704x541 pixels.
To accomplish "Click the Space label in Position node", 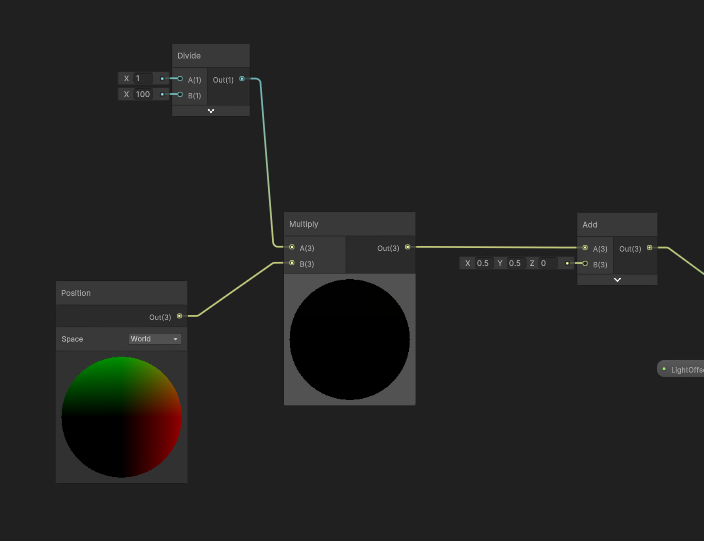I will point(72,339).
